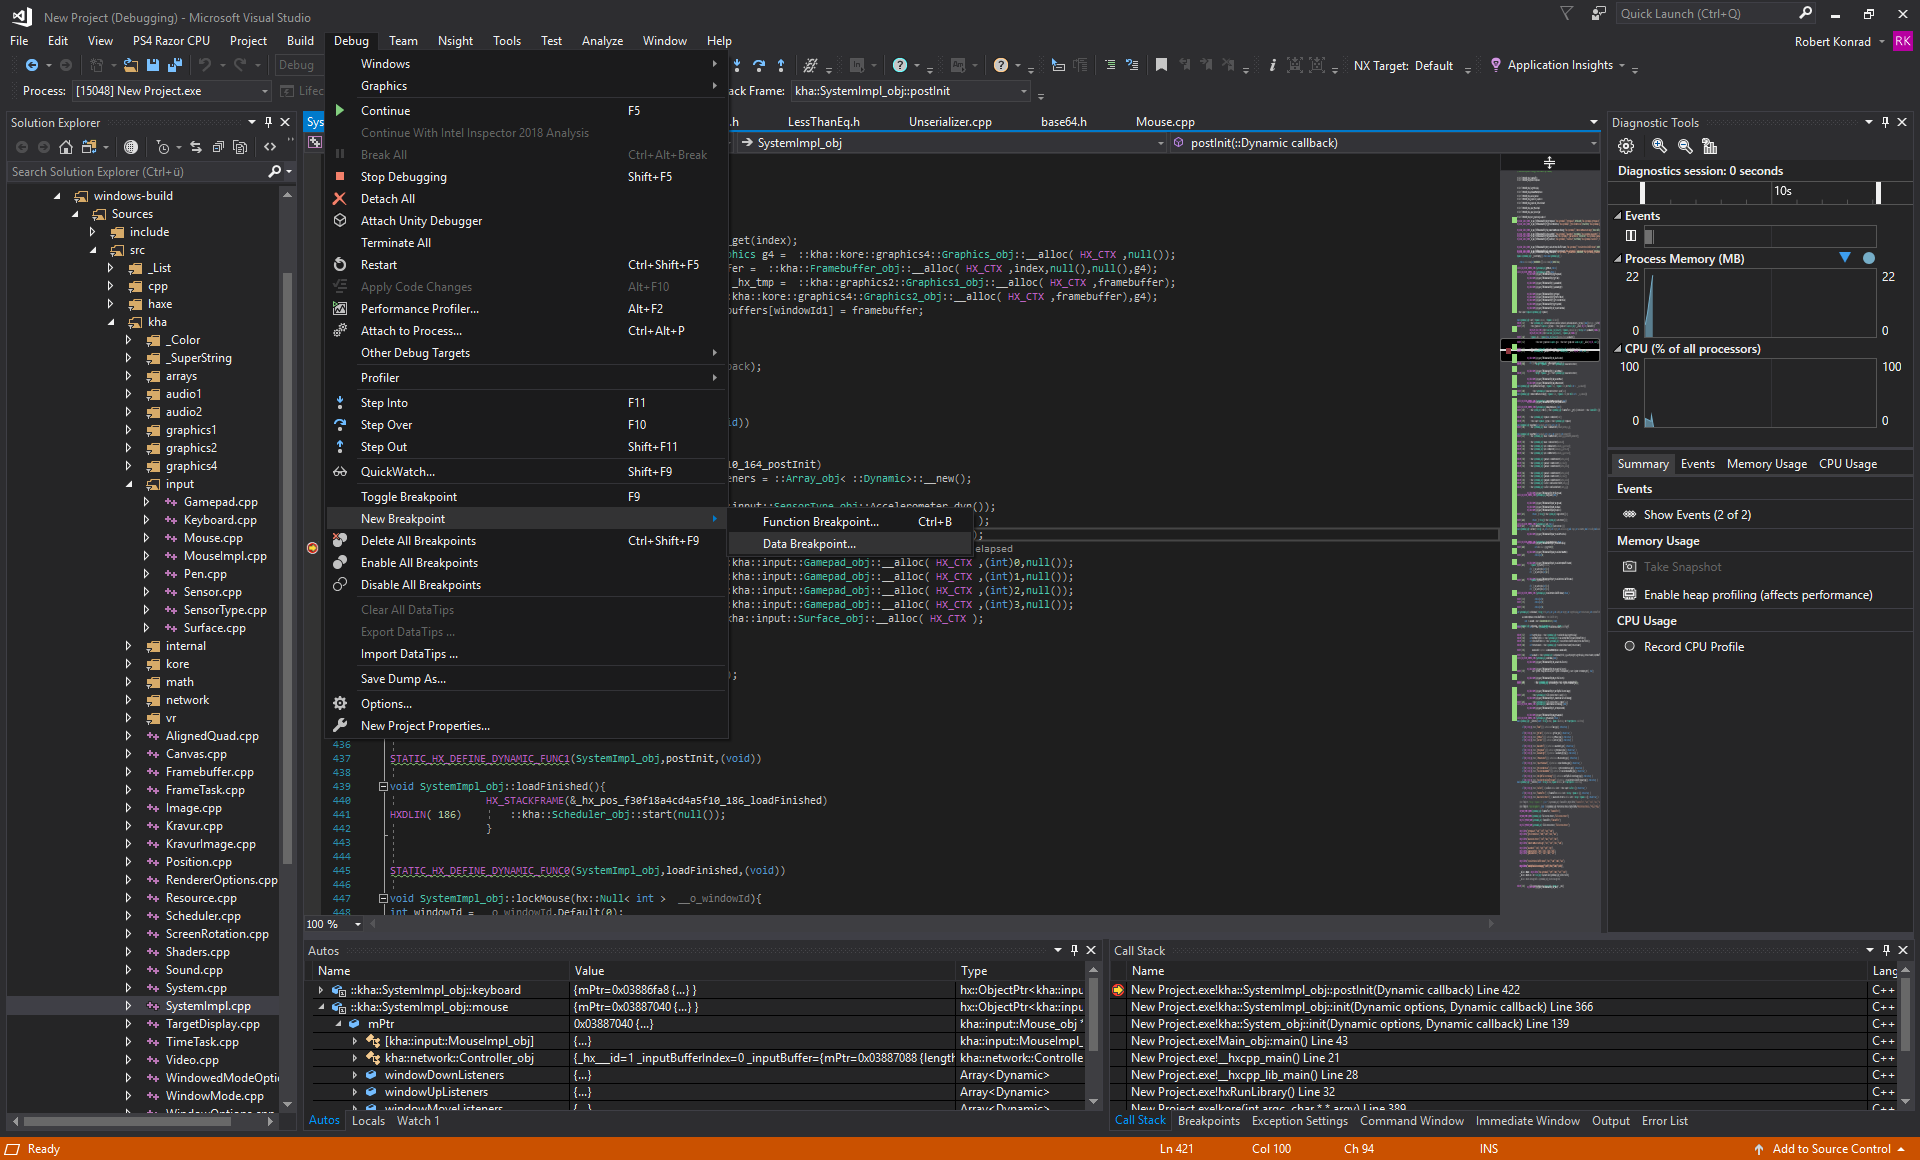This screenshot has height=1160, width=1920.
Task: Expand the mPtr row in Autos
Action: 339,1024
